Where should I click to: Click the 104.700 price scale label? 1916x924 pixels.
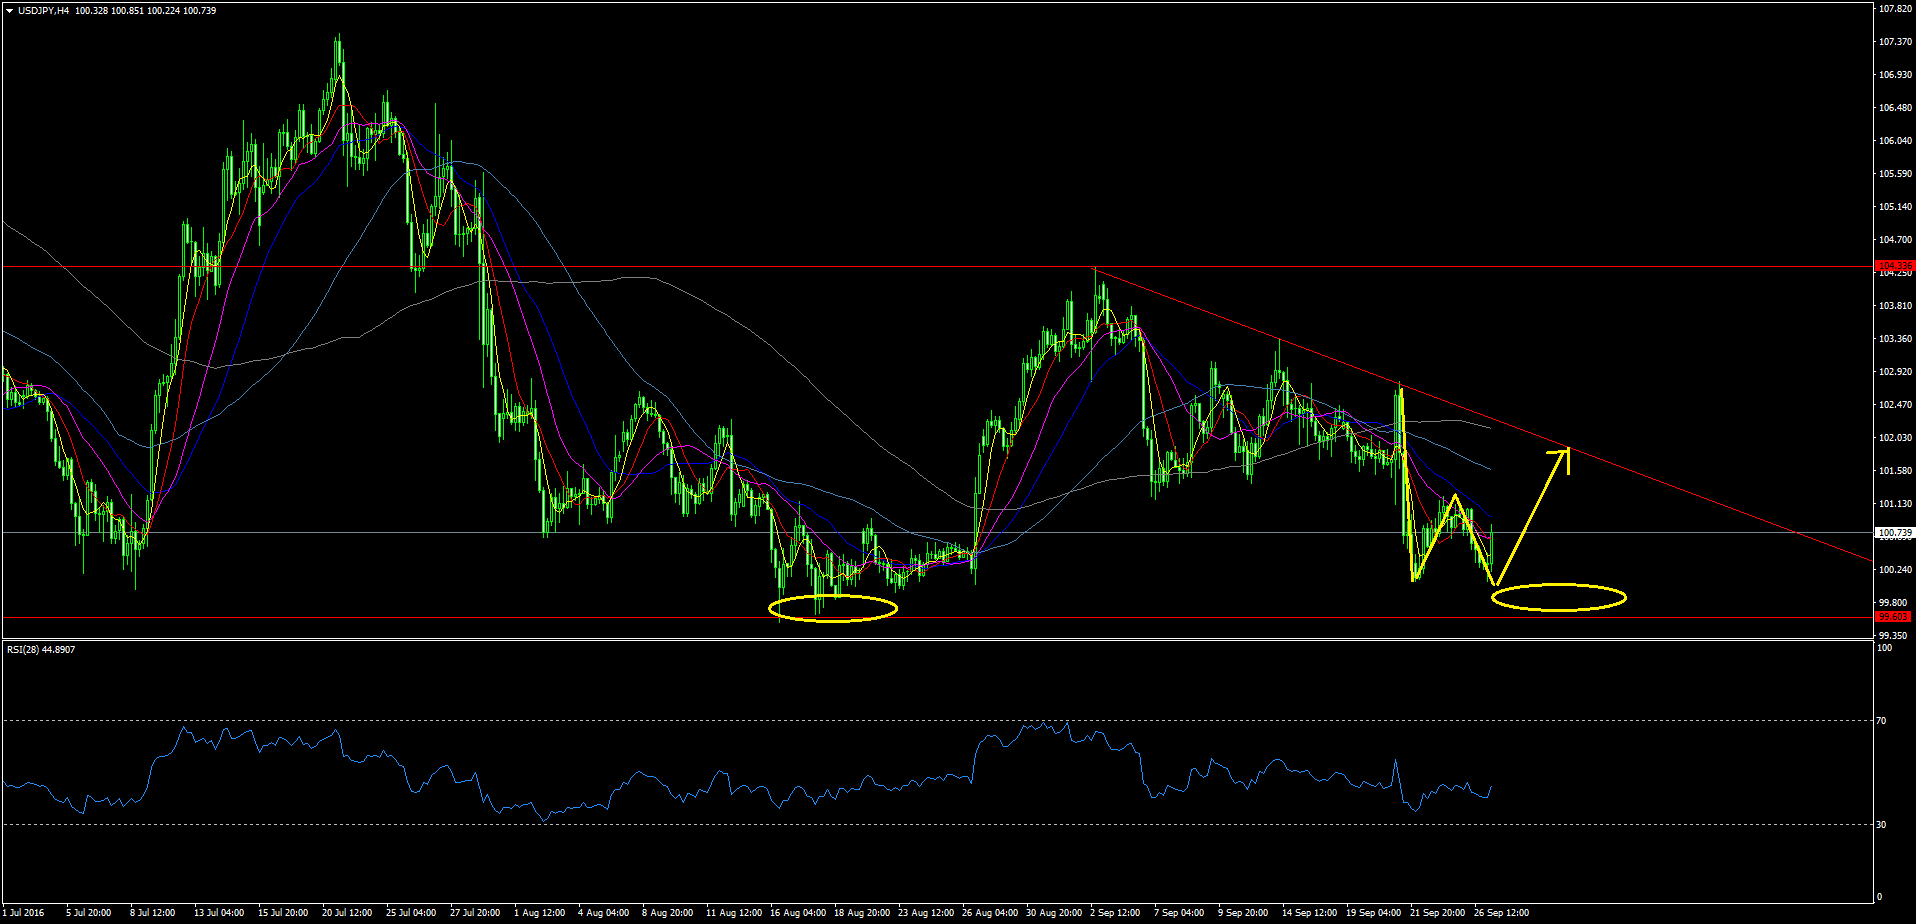click(1896, 240)
